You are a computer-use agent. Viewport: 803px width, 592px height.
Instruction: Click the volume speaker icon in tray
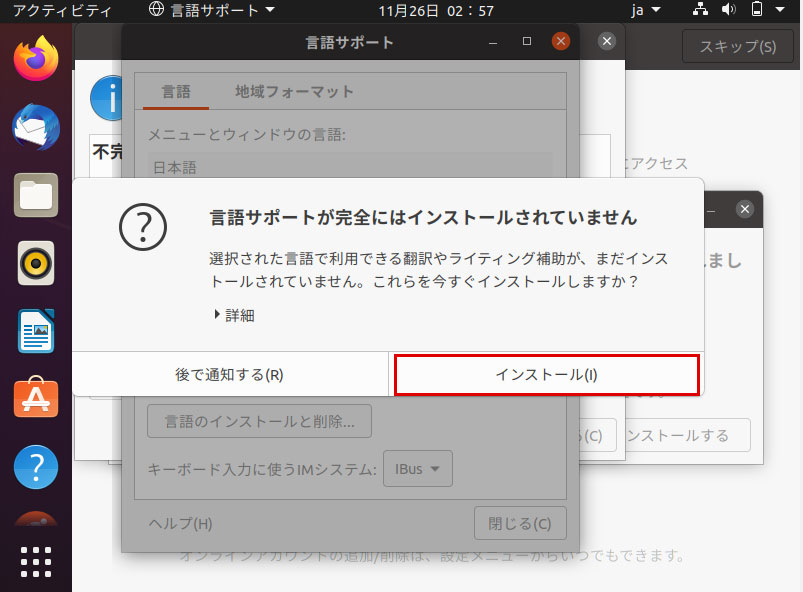pos(728,9)
